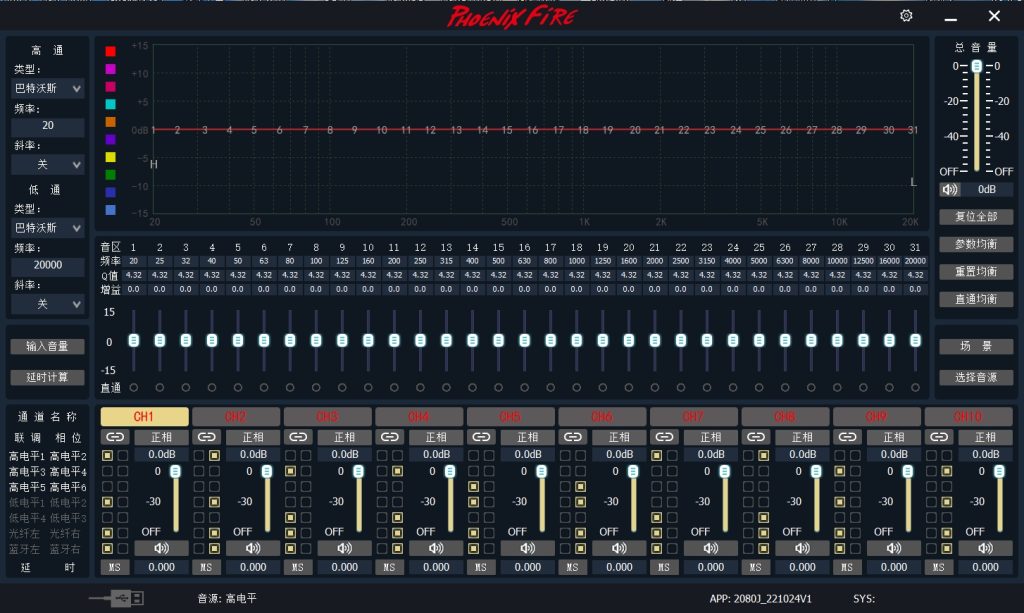1024x613 pixels.
Task: Toggle the CH7 link icon
Action: (664, 437)
